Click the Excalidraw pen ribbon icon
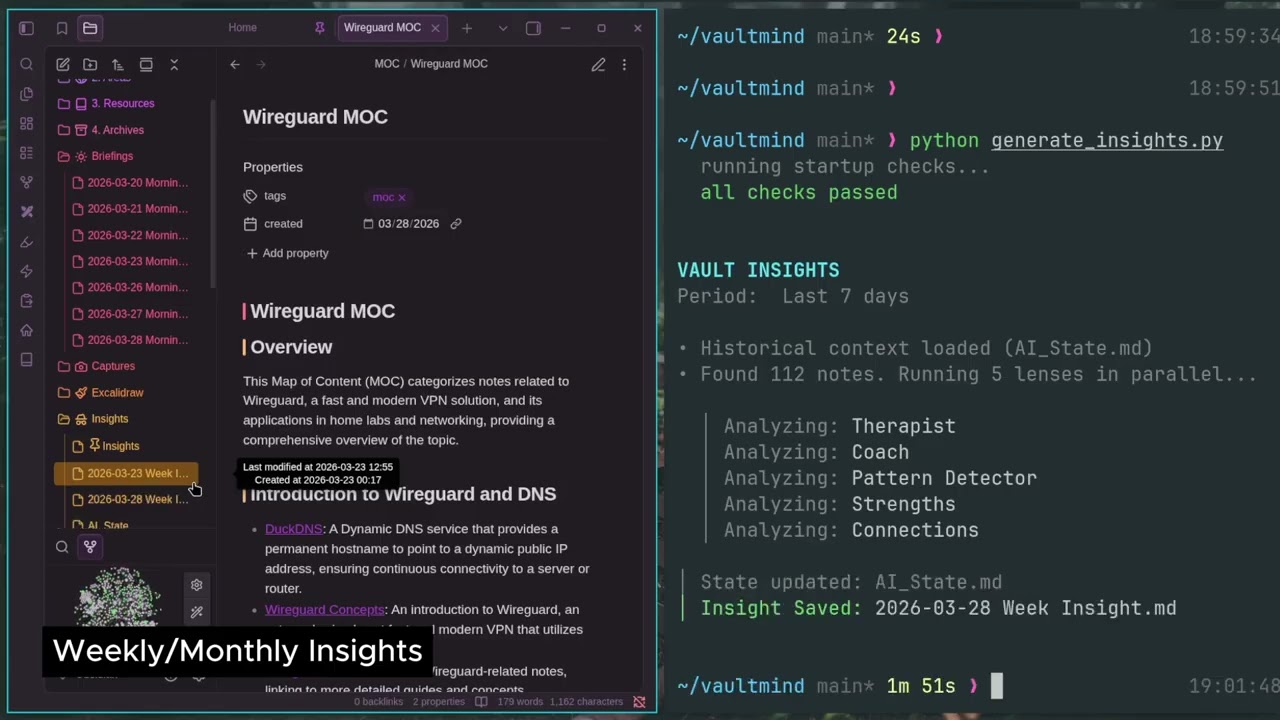1280x720 pixels. pos(27,242)
